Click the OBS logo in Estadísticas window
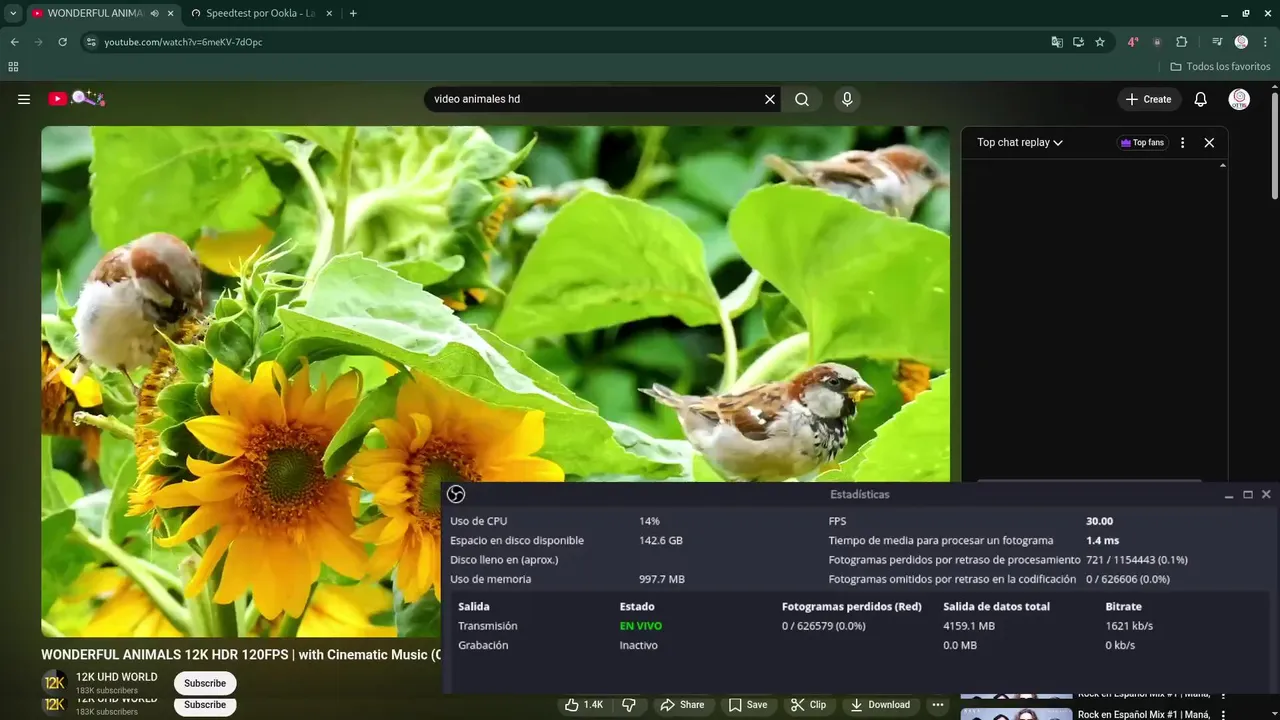Viewport: 1280px width, 720px height. point(456,494)
